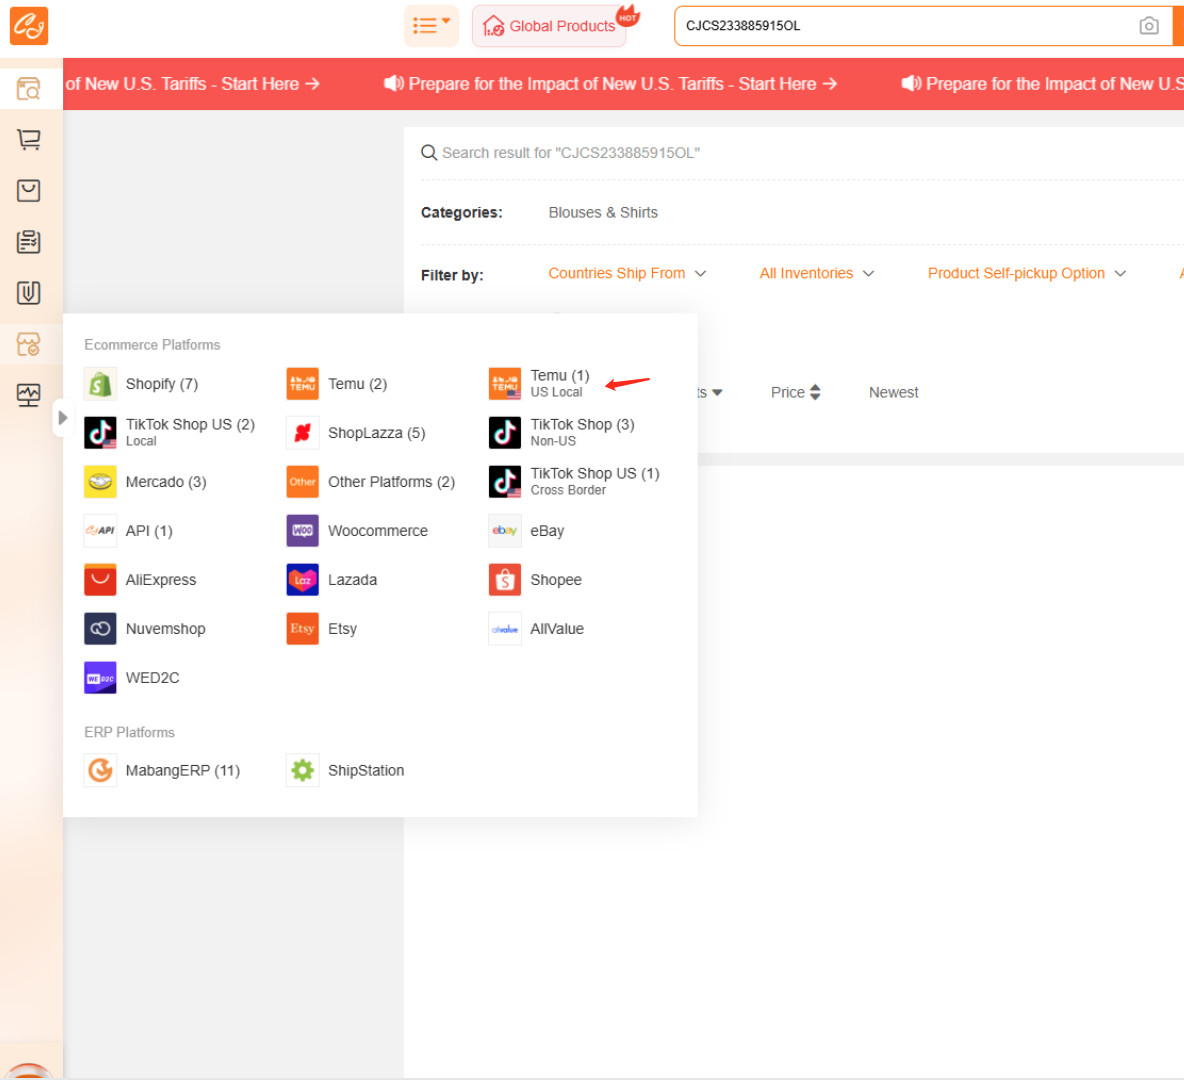Open the analytics monitor sidebar icon
Screen dimensions: 1184x1080
[29, 395]
